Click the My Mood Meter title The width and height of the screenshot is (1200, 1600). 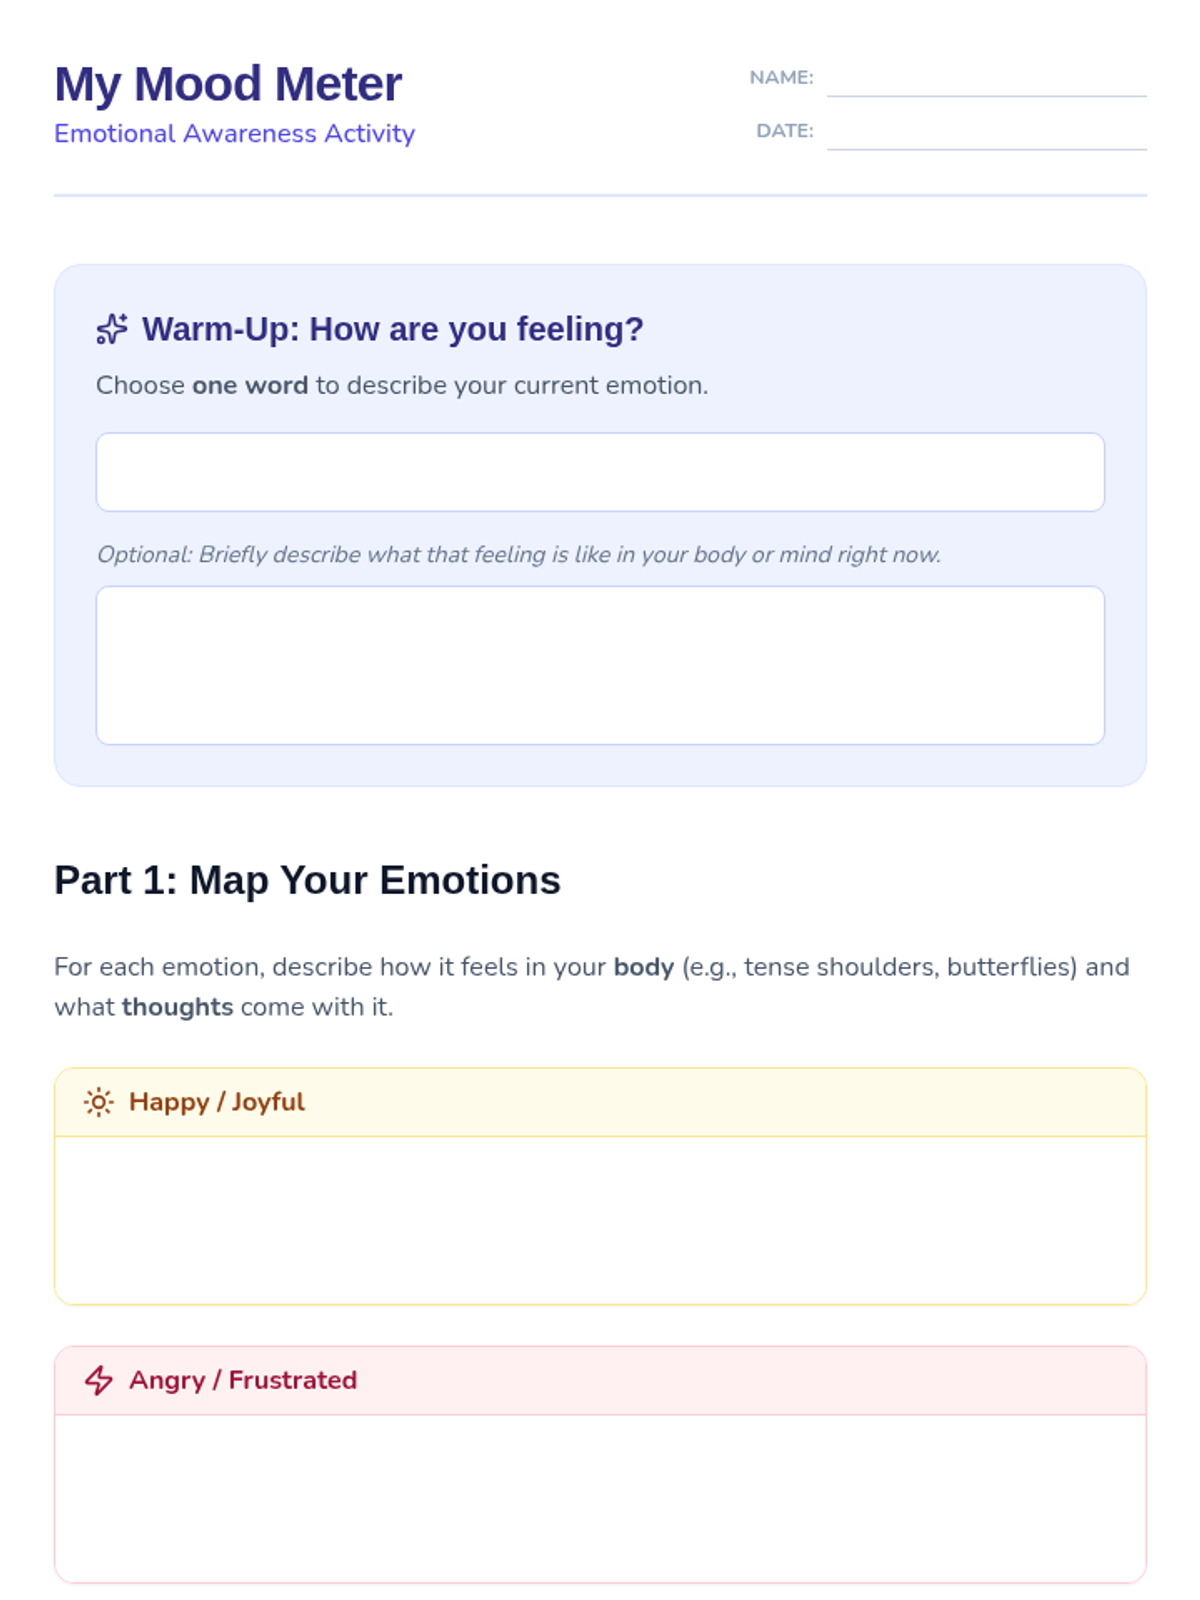tap(228, 84)
